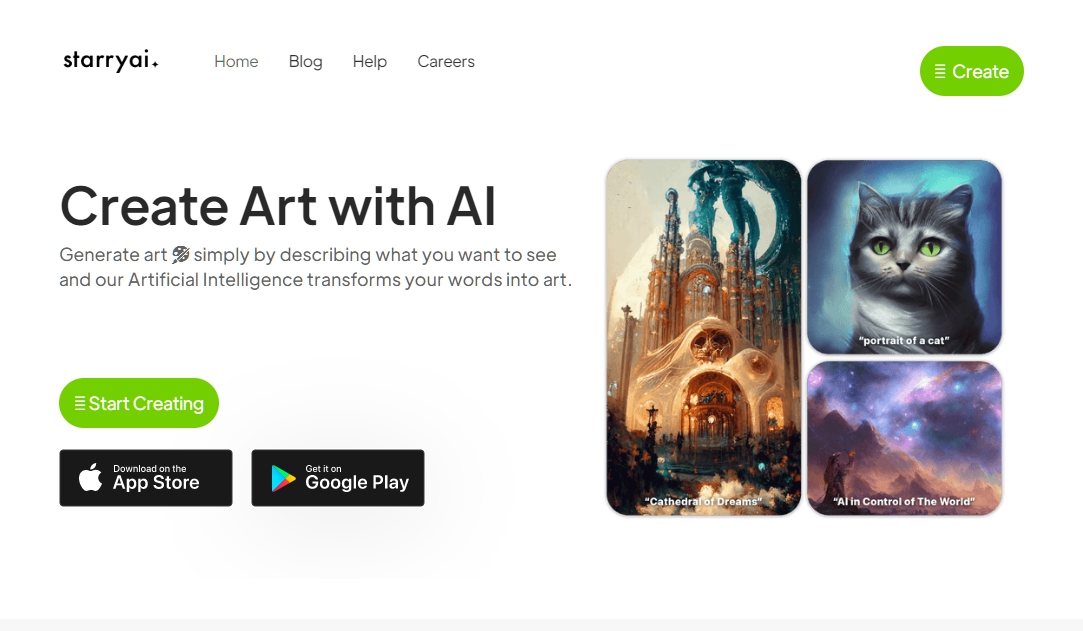The image size is (1083, 631).
Task: Visit the Careers page
Action: point(446,61)
